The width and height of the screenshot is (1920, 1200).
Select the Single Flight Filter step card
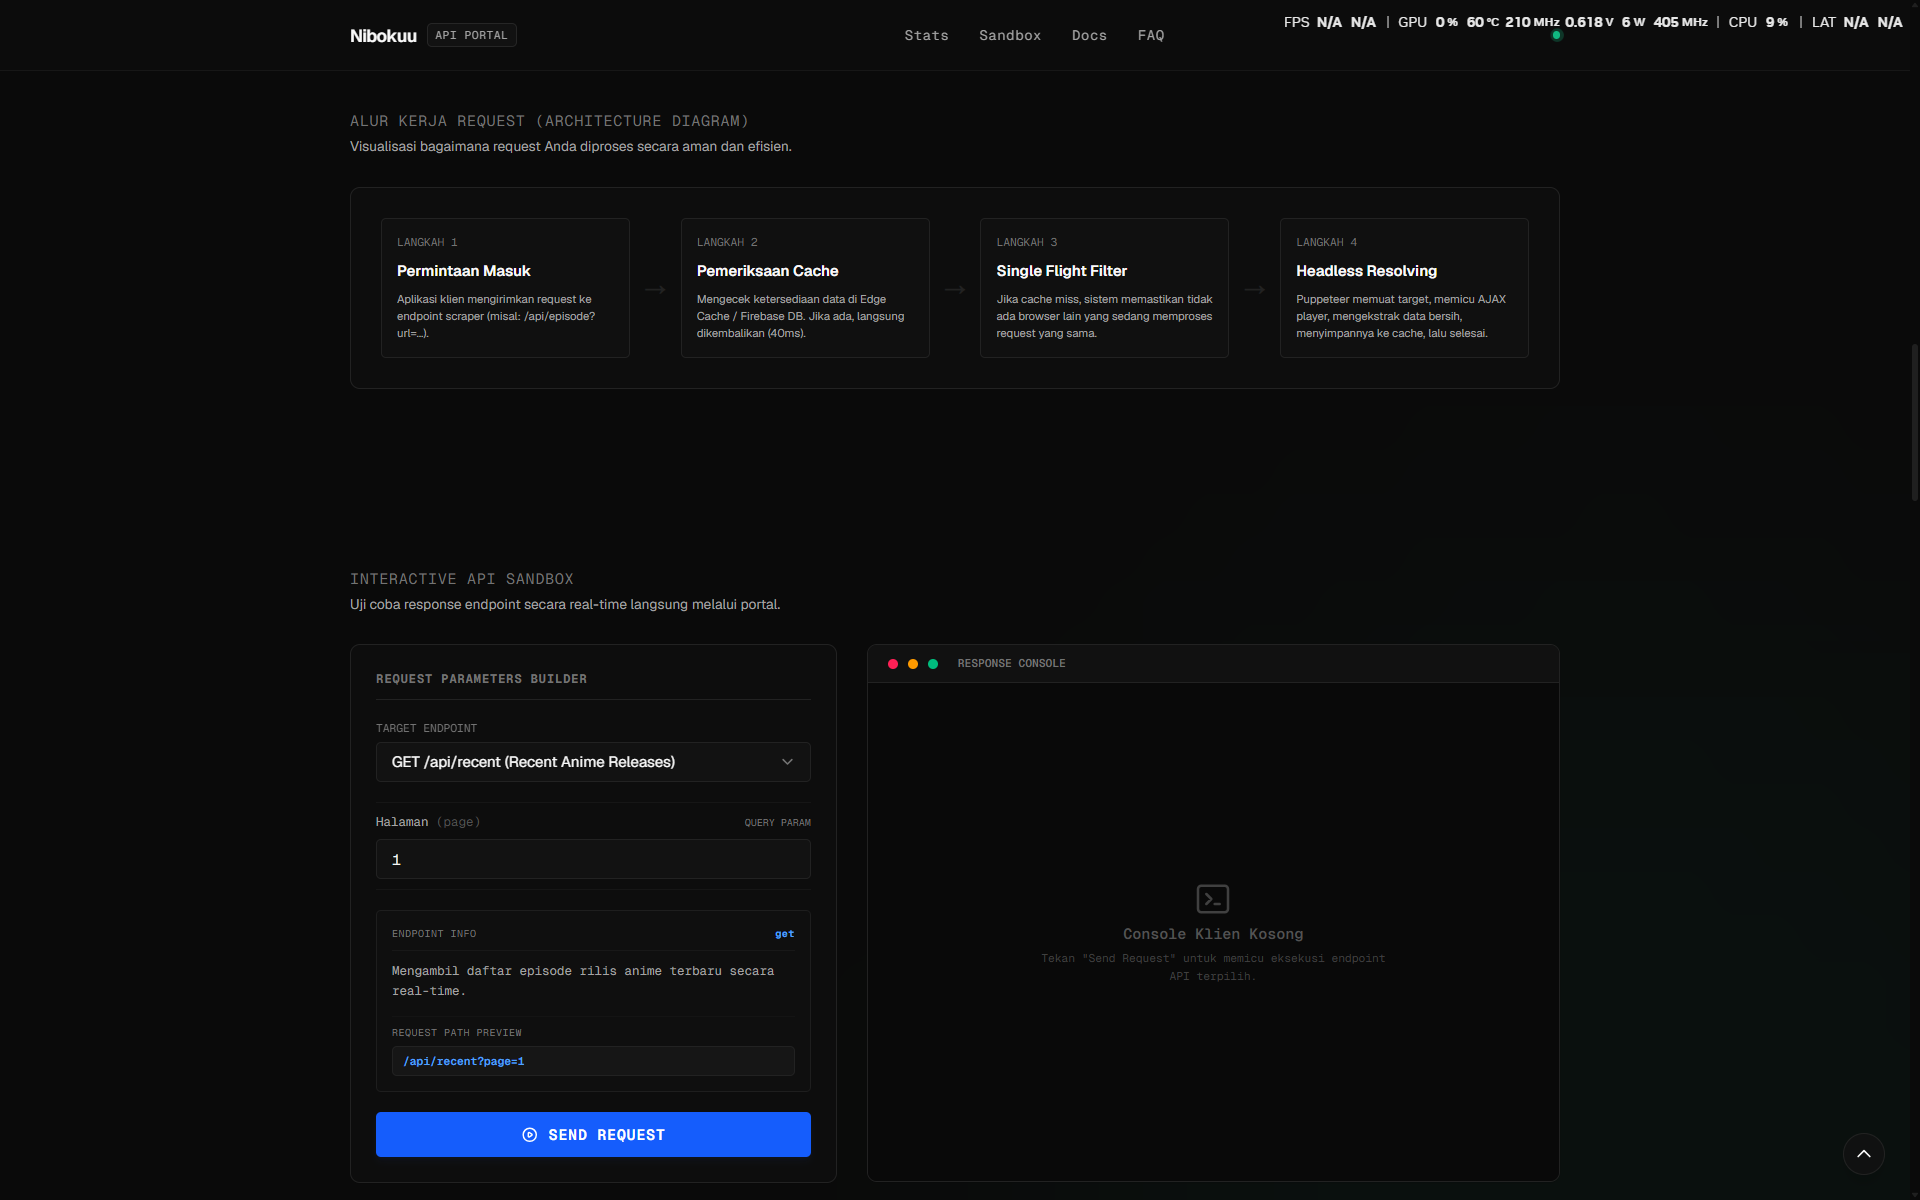1104,288
